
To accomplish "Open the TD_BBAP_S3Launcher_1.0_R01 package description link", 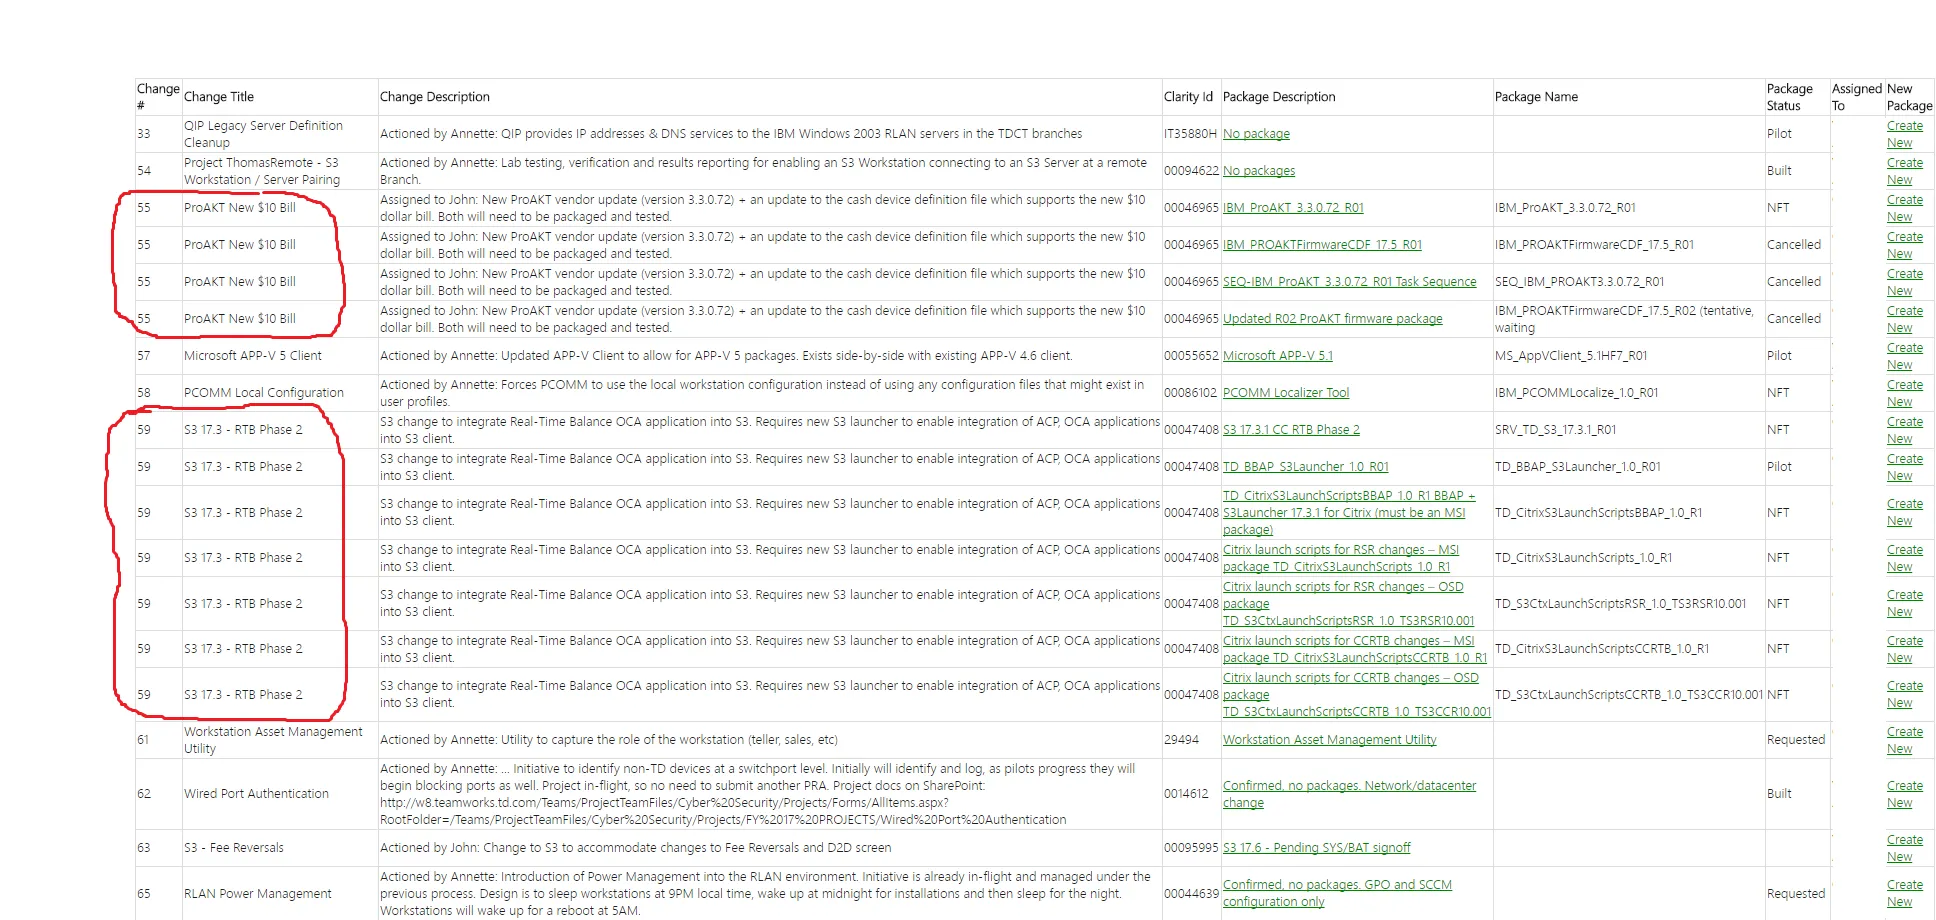I will 1305,467.
